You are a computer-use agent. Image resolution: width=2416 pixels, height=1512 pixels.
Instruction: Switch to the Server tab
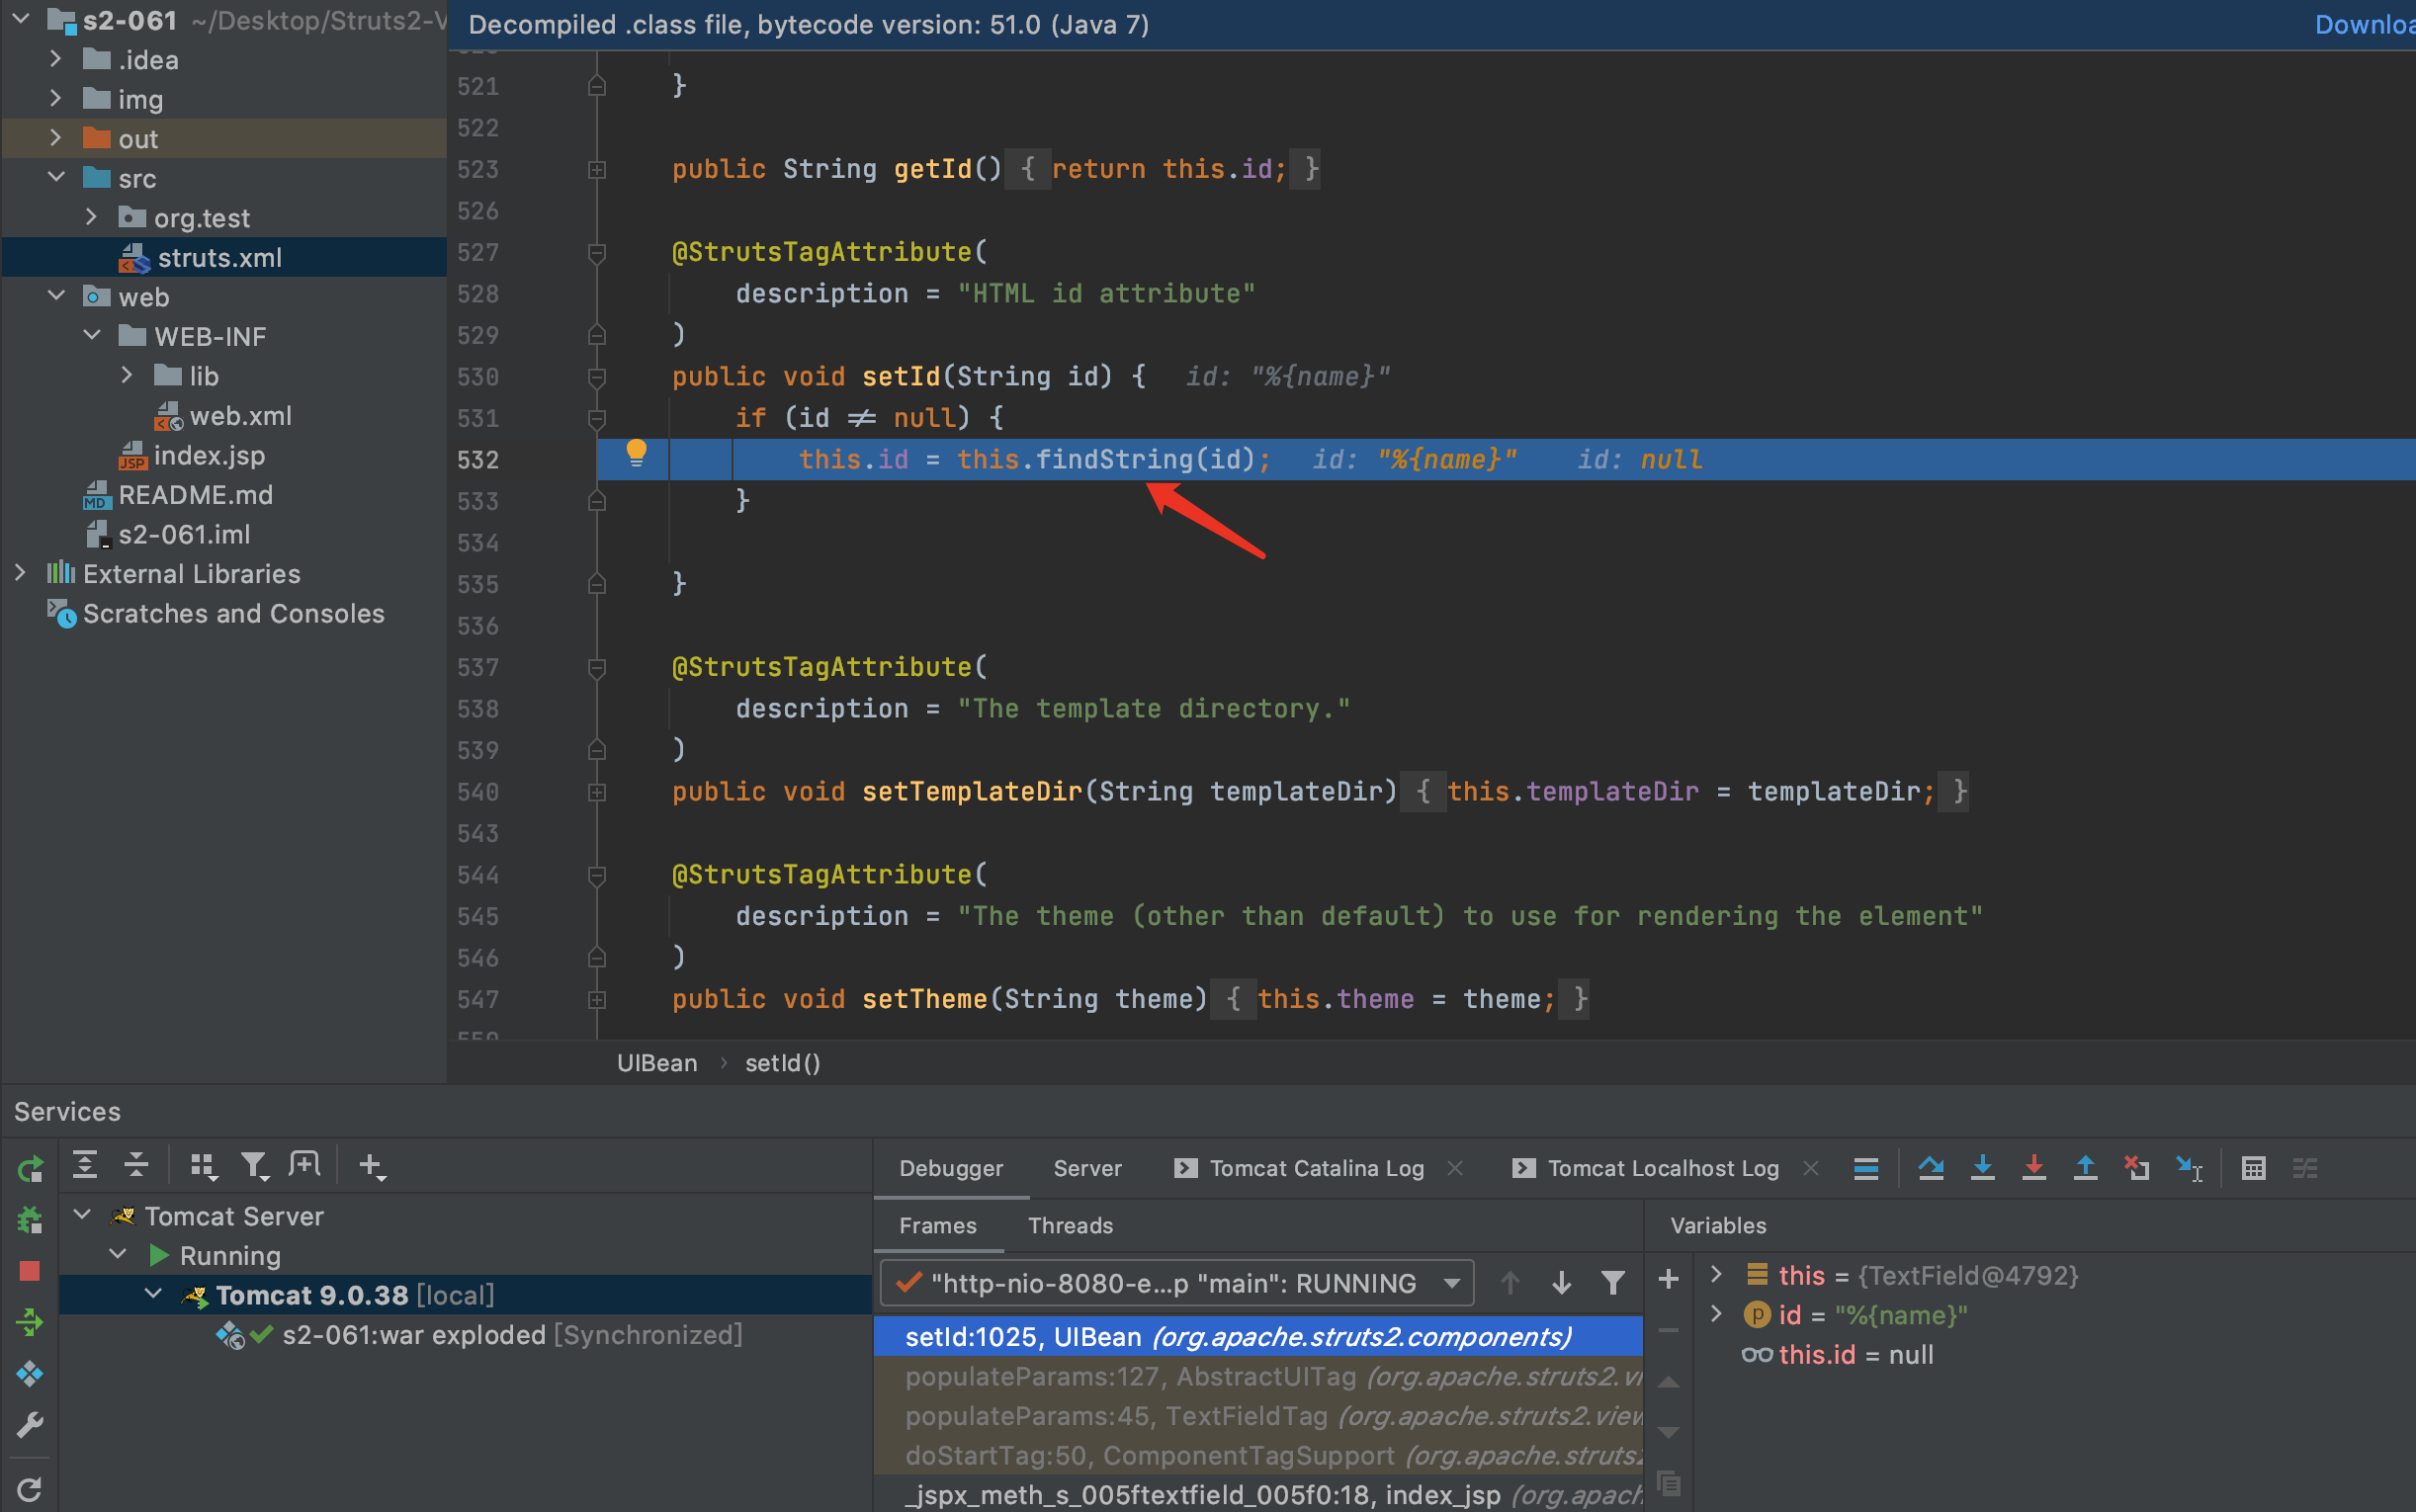tap(1087, 1168)
